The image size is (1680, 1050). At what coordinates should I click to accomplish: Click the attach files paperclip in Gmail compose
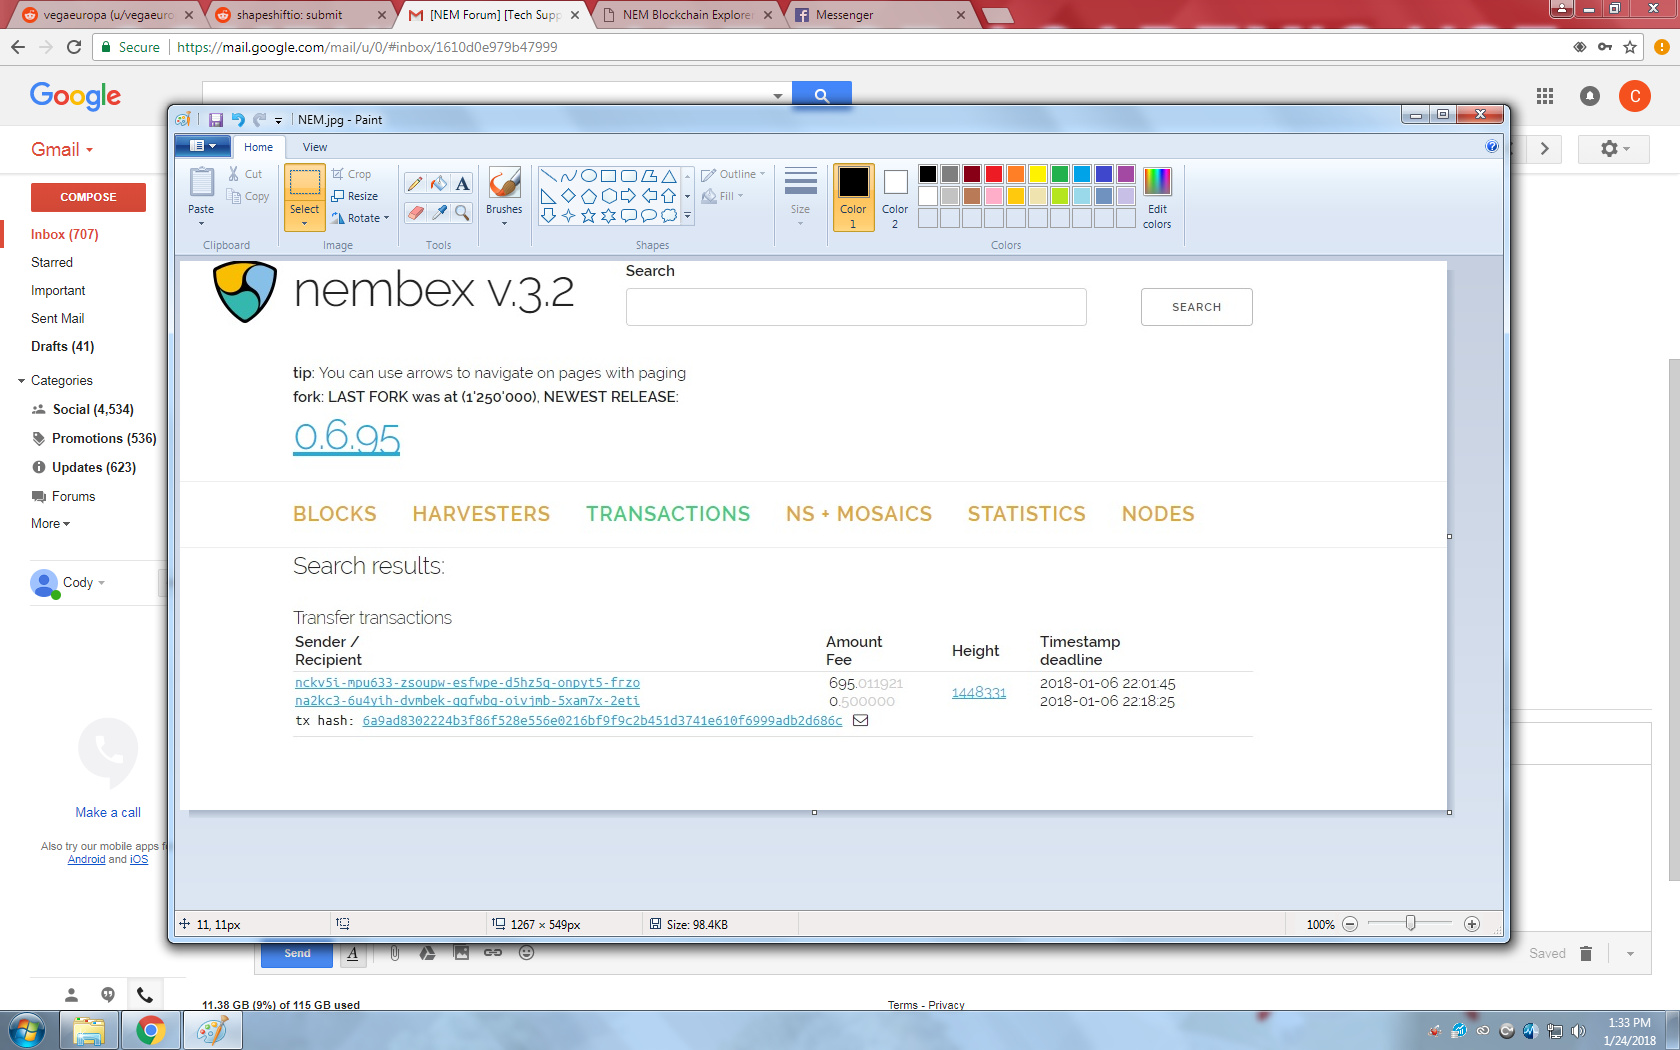pos(395,953)
